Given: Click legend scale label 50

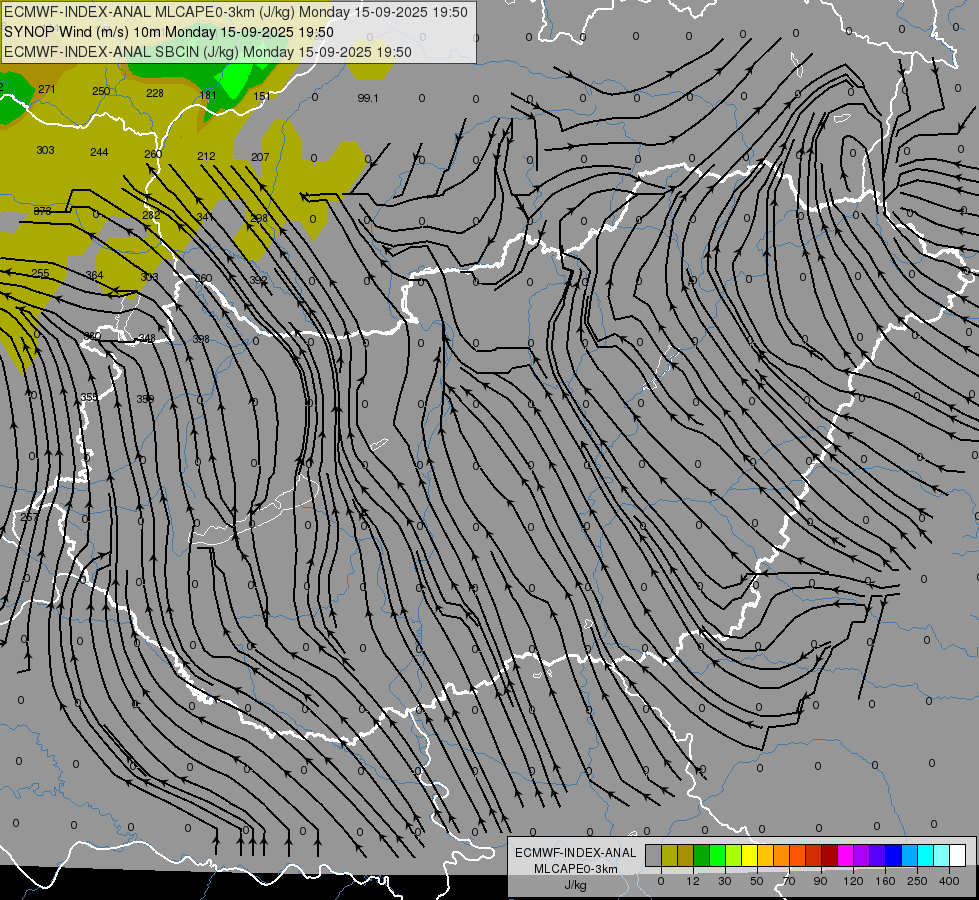Looking at the screenshot, I should click(x=757, y=881).
